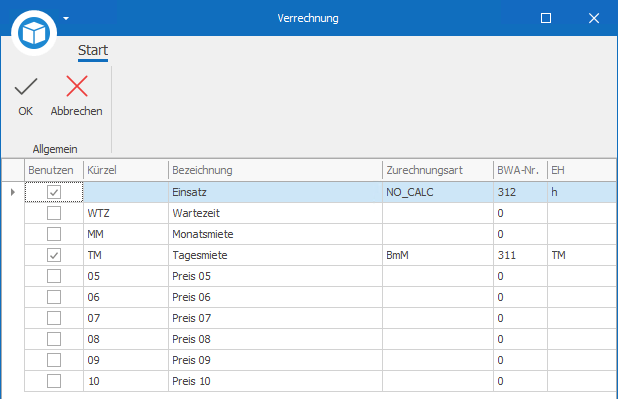This screenshot has height=399, width=618.
Task: Enable Benutzen for Monatsmiete
Action: click(54, 234)
